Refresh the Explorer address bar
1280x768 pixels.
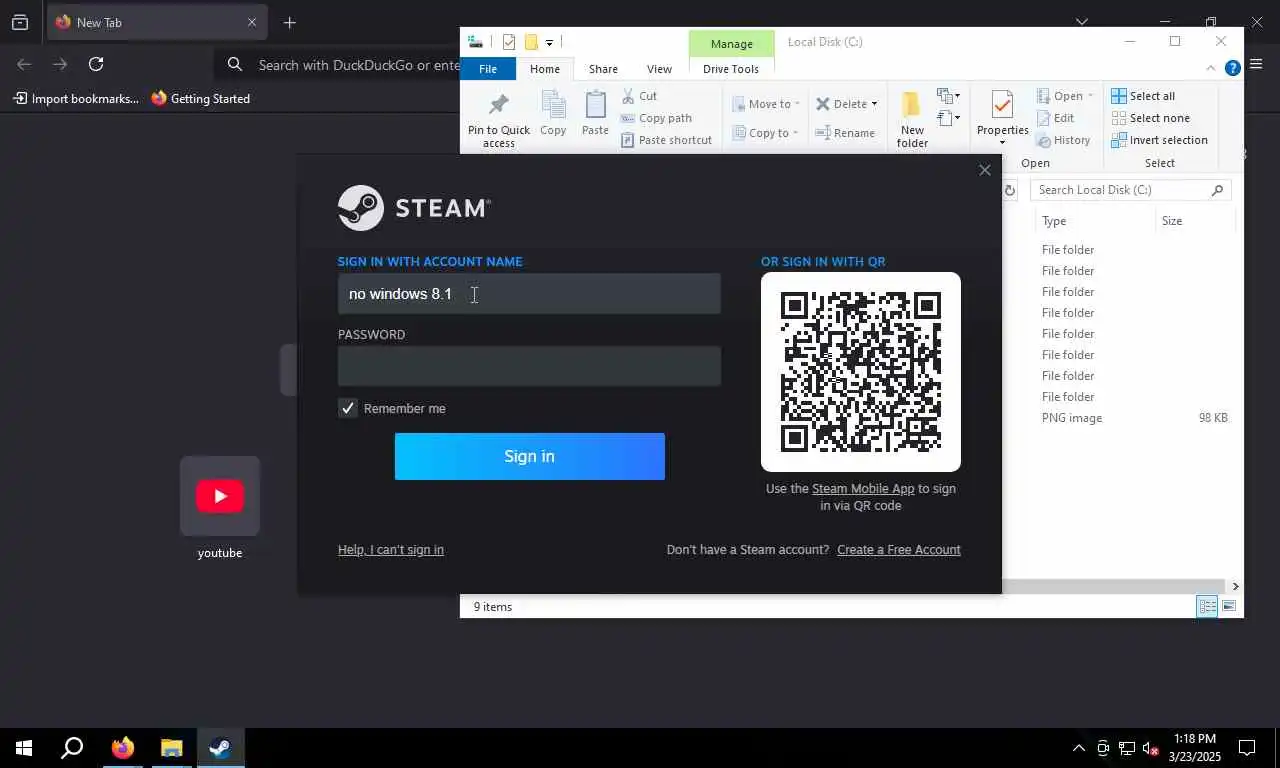click(1010, 190)
